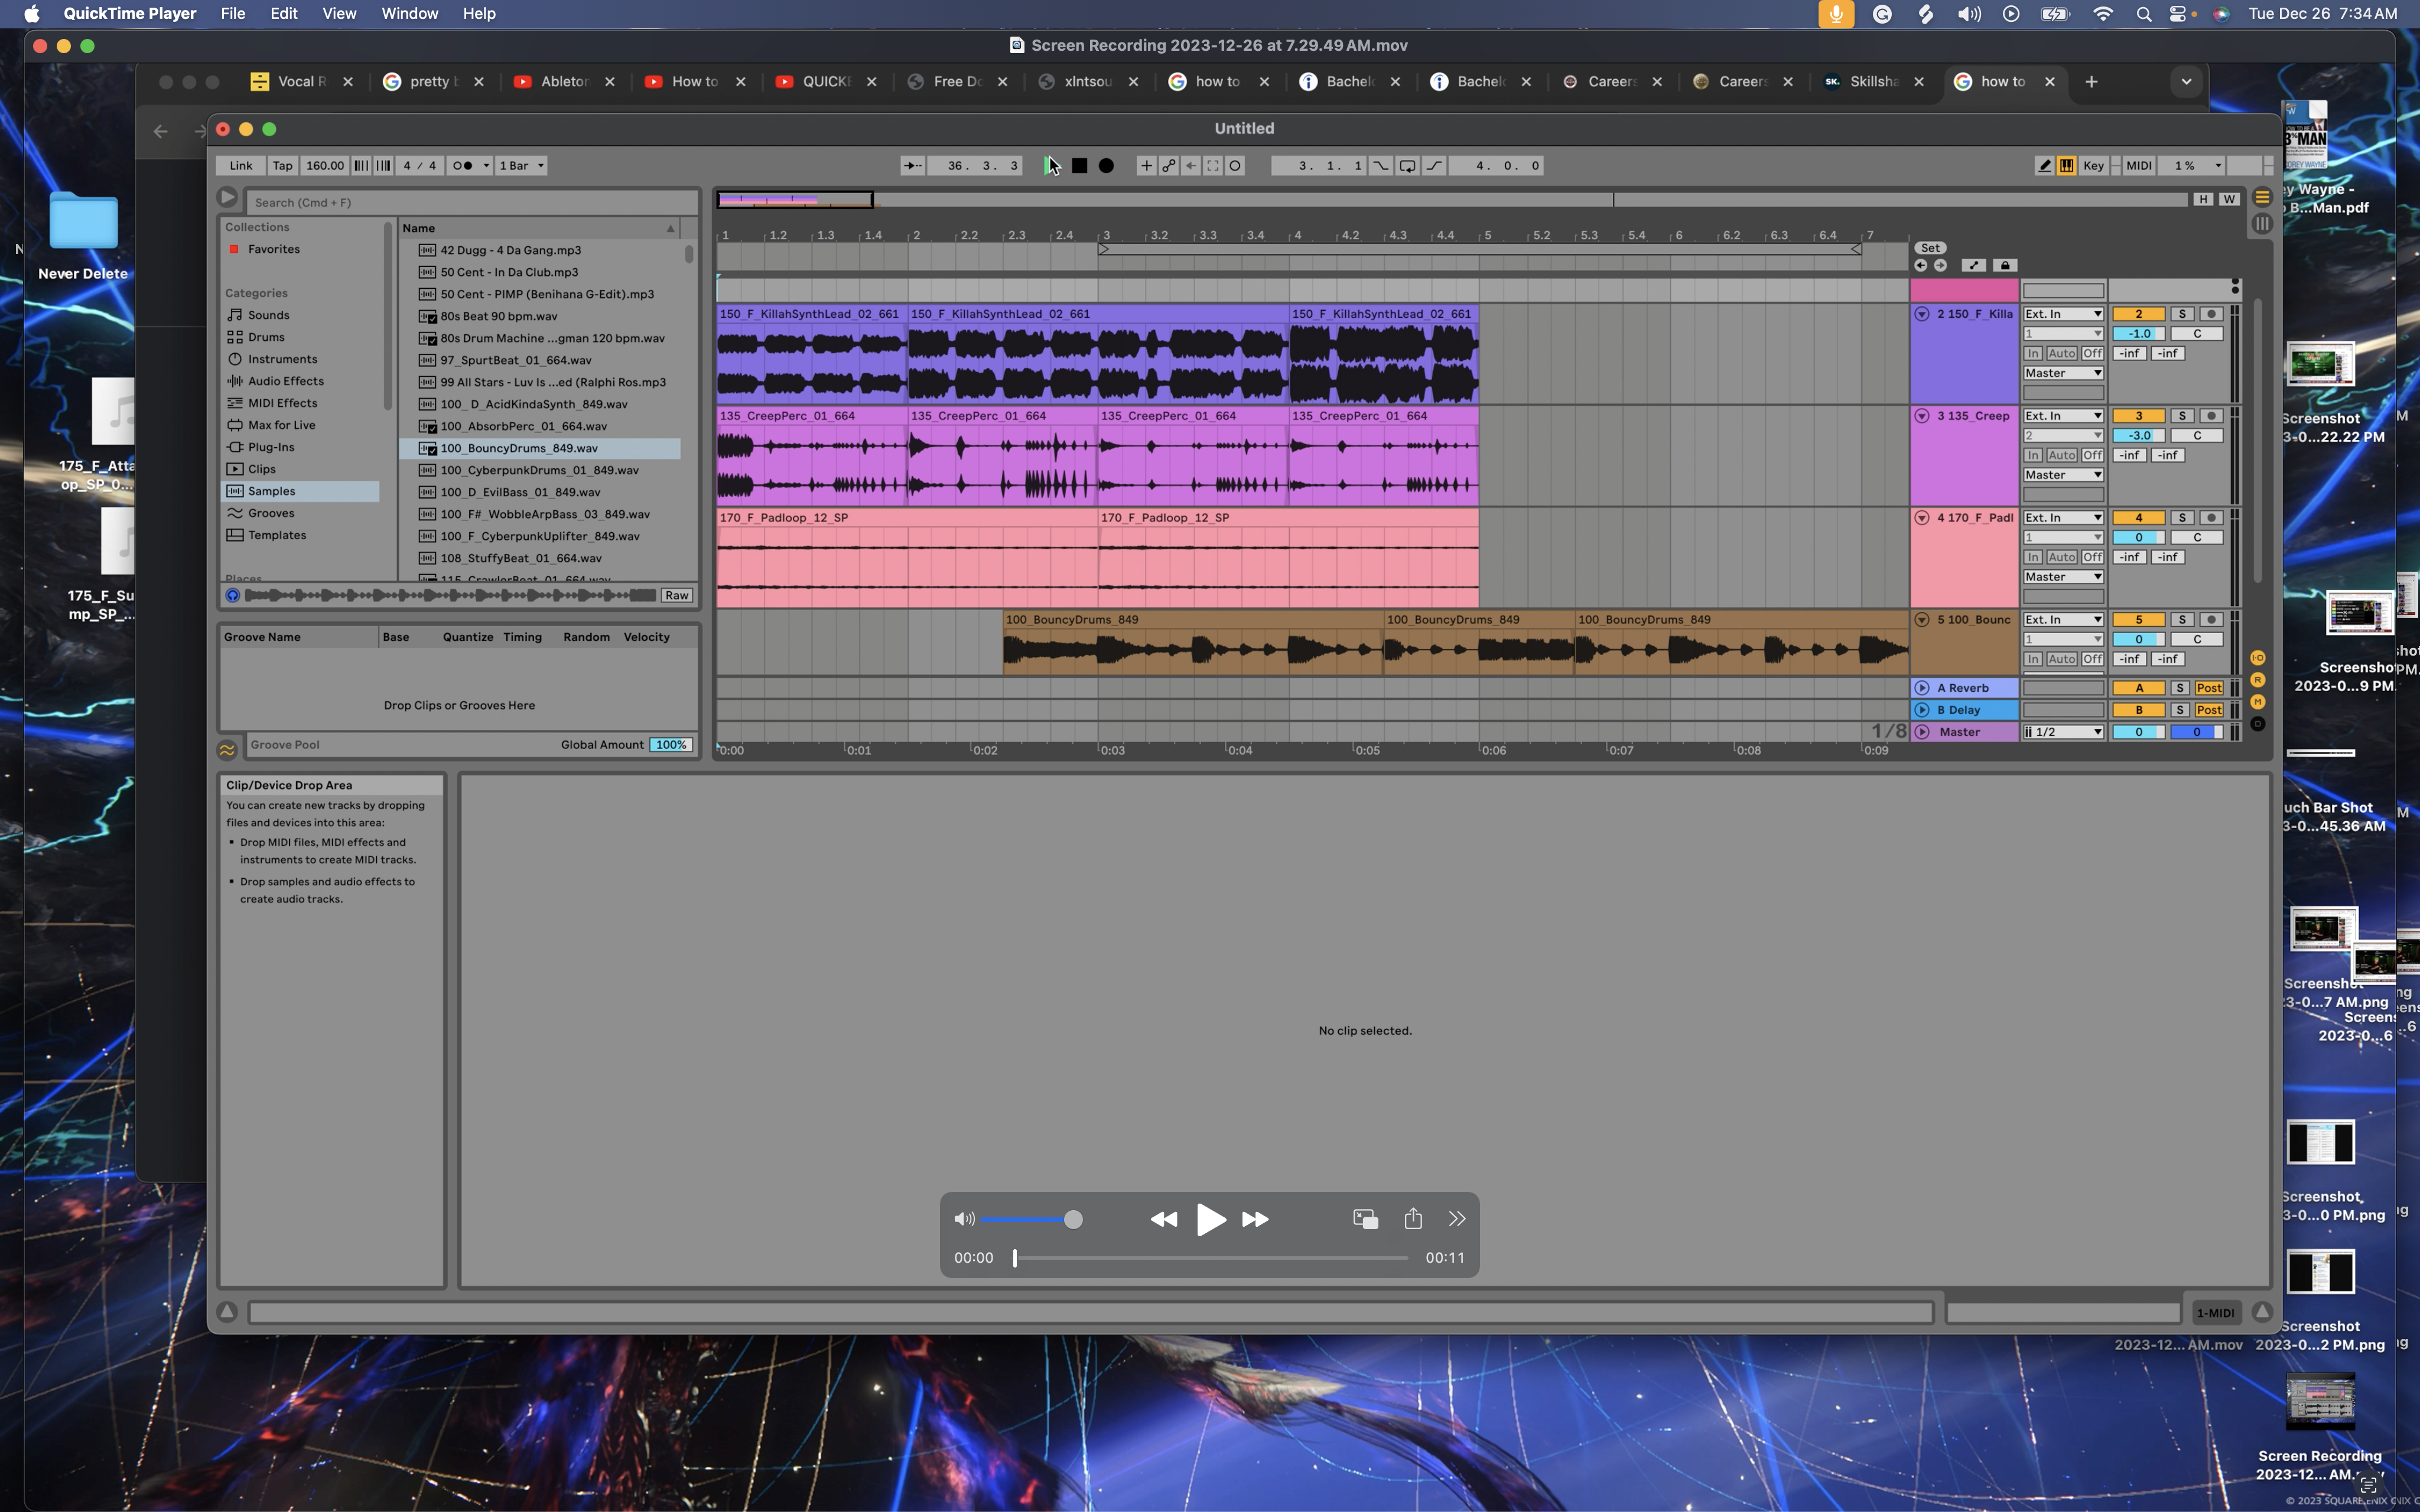Click the Info view triangle at bottom left
Image resolution: width=2420 pixels, height=1512 pixels.
coord(227,1312)
